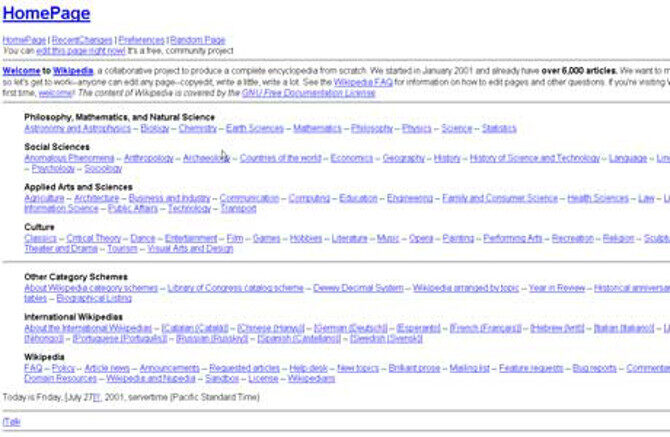Select the Earth Sciences category link
This screenshot has height=437, width=670.
[254, 128]
